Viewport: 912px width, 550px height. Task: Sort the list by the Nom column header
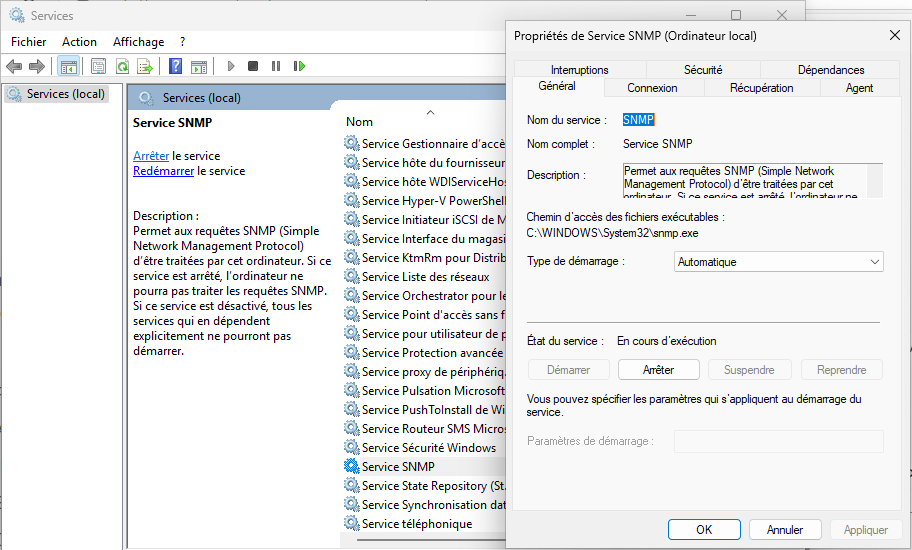[360, 122]
